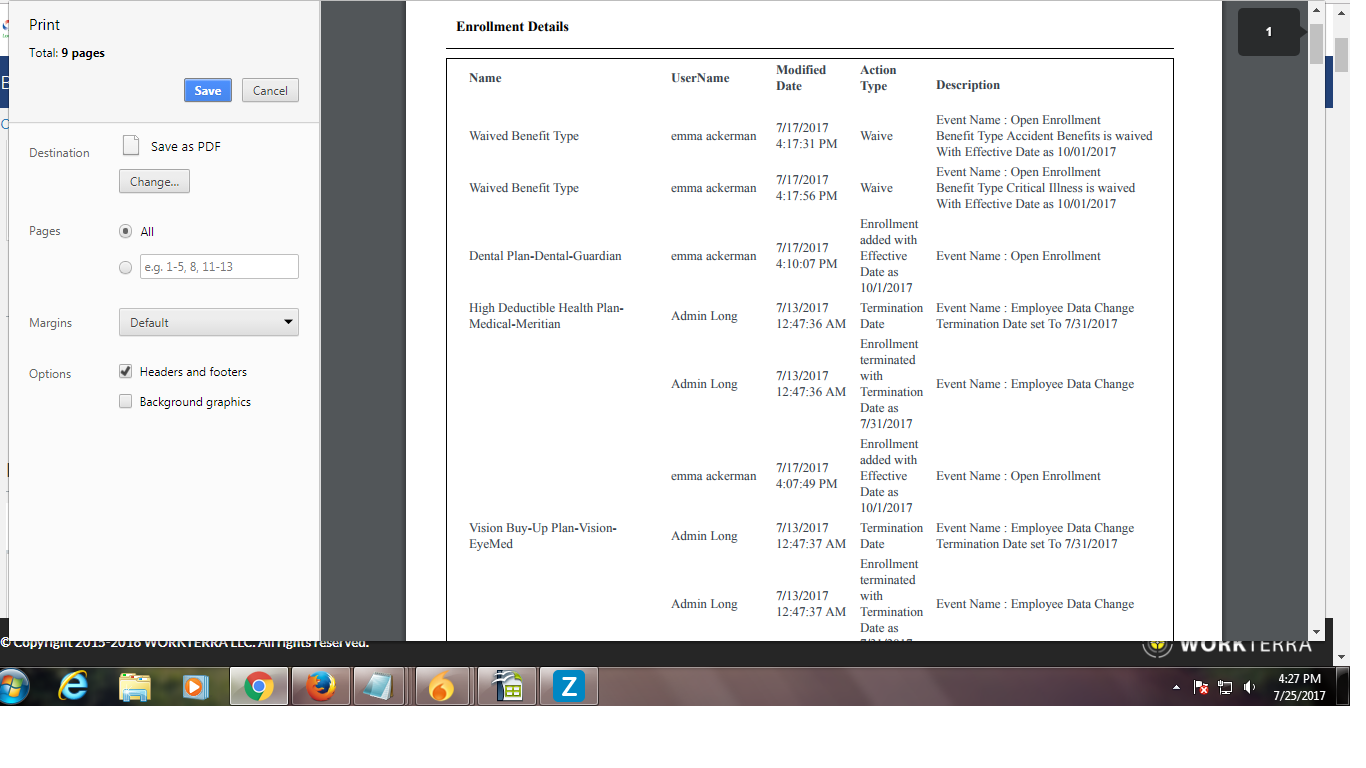Launch Internet Explorer from taskbar
The width and height of the screenshot is (1366, 768).
(x=73, y=687)
